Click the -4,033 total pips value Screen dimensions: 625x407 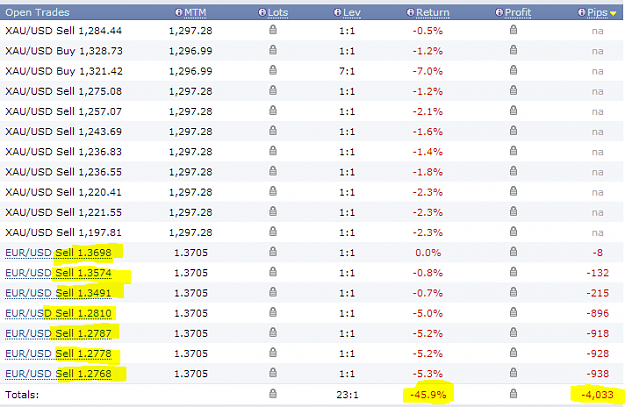[x=597, y=395]
